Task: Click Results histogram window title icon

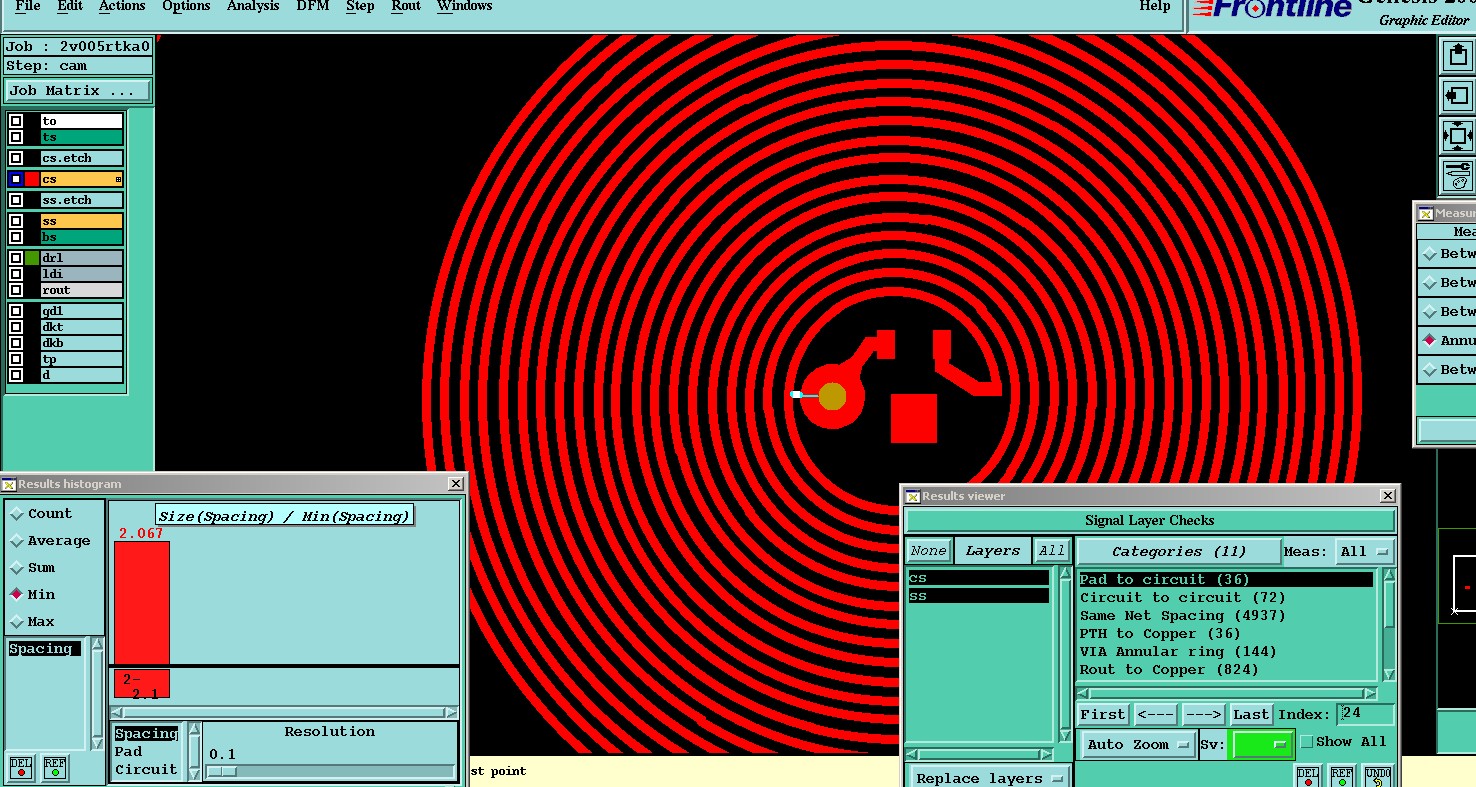Action: point(9,484)
